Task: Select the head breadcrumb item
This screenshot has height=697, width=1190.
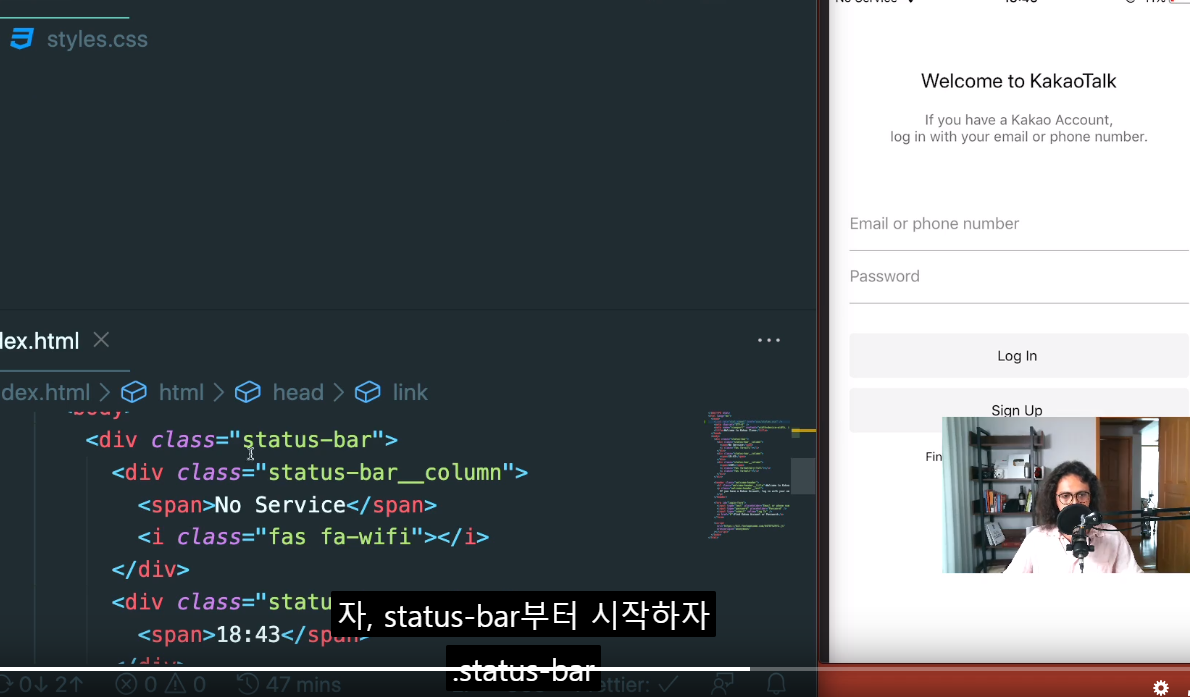Action: 298,392
